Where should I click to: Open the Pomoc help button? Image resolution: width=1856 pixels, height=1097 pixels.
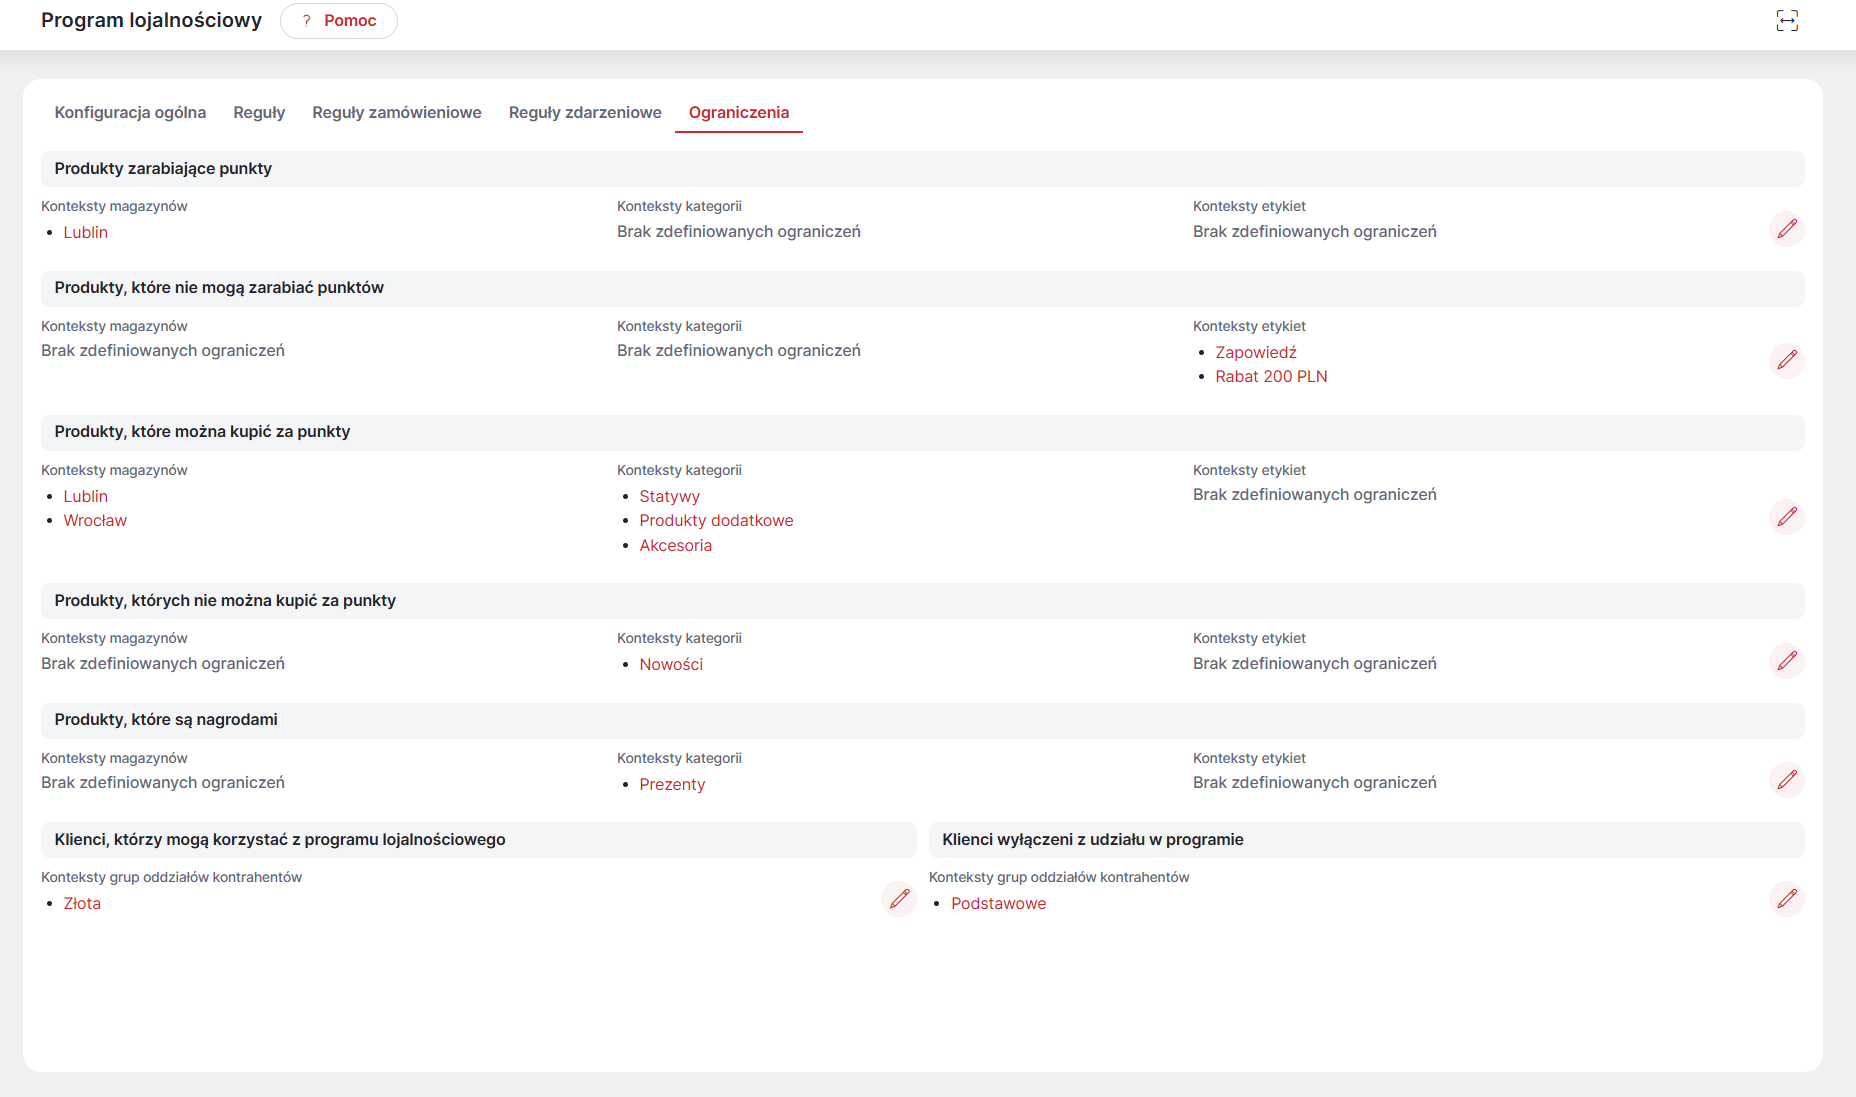point(339,21)
